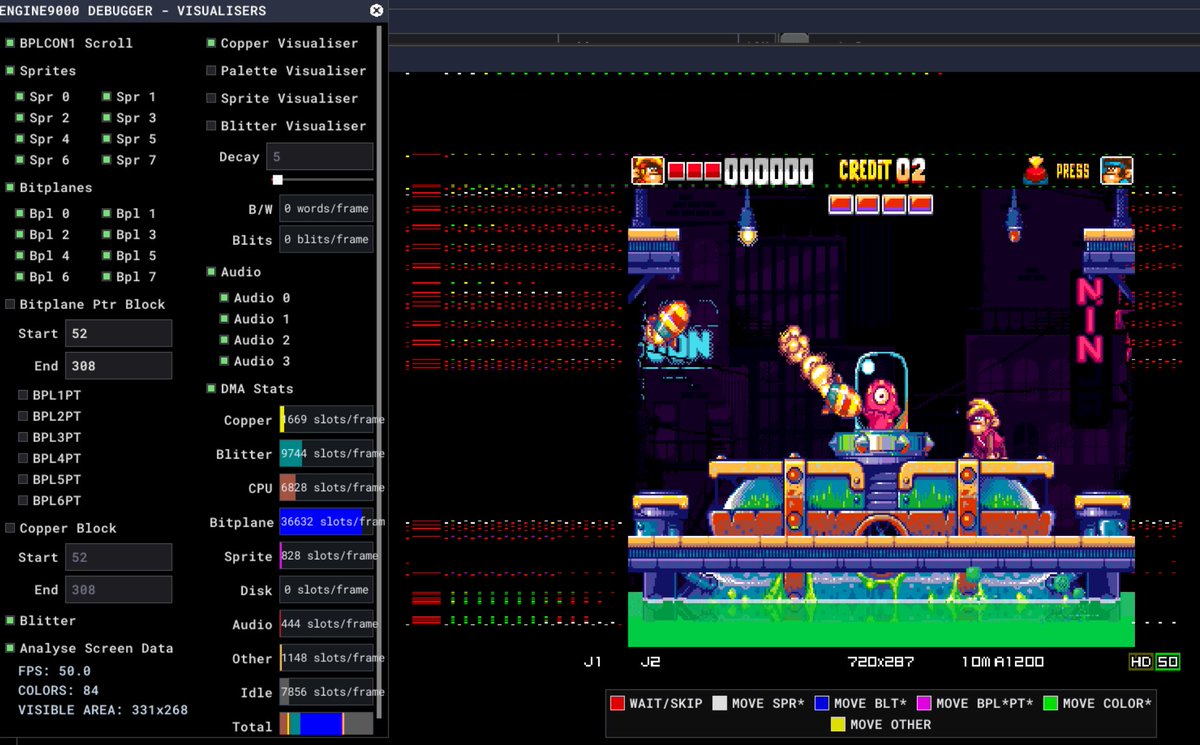This screenshot has width=1200, height=745.
Task: Enable BPL5PT checkbox
Action: 23,479
